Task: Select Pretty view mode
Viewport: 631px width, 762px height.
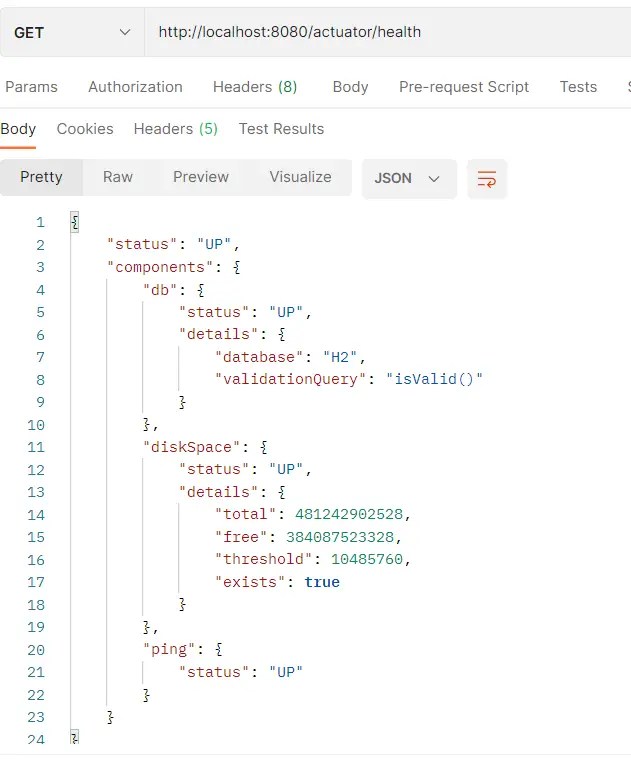Action: (41, 177)
